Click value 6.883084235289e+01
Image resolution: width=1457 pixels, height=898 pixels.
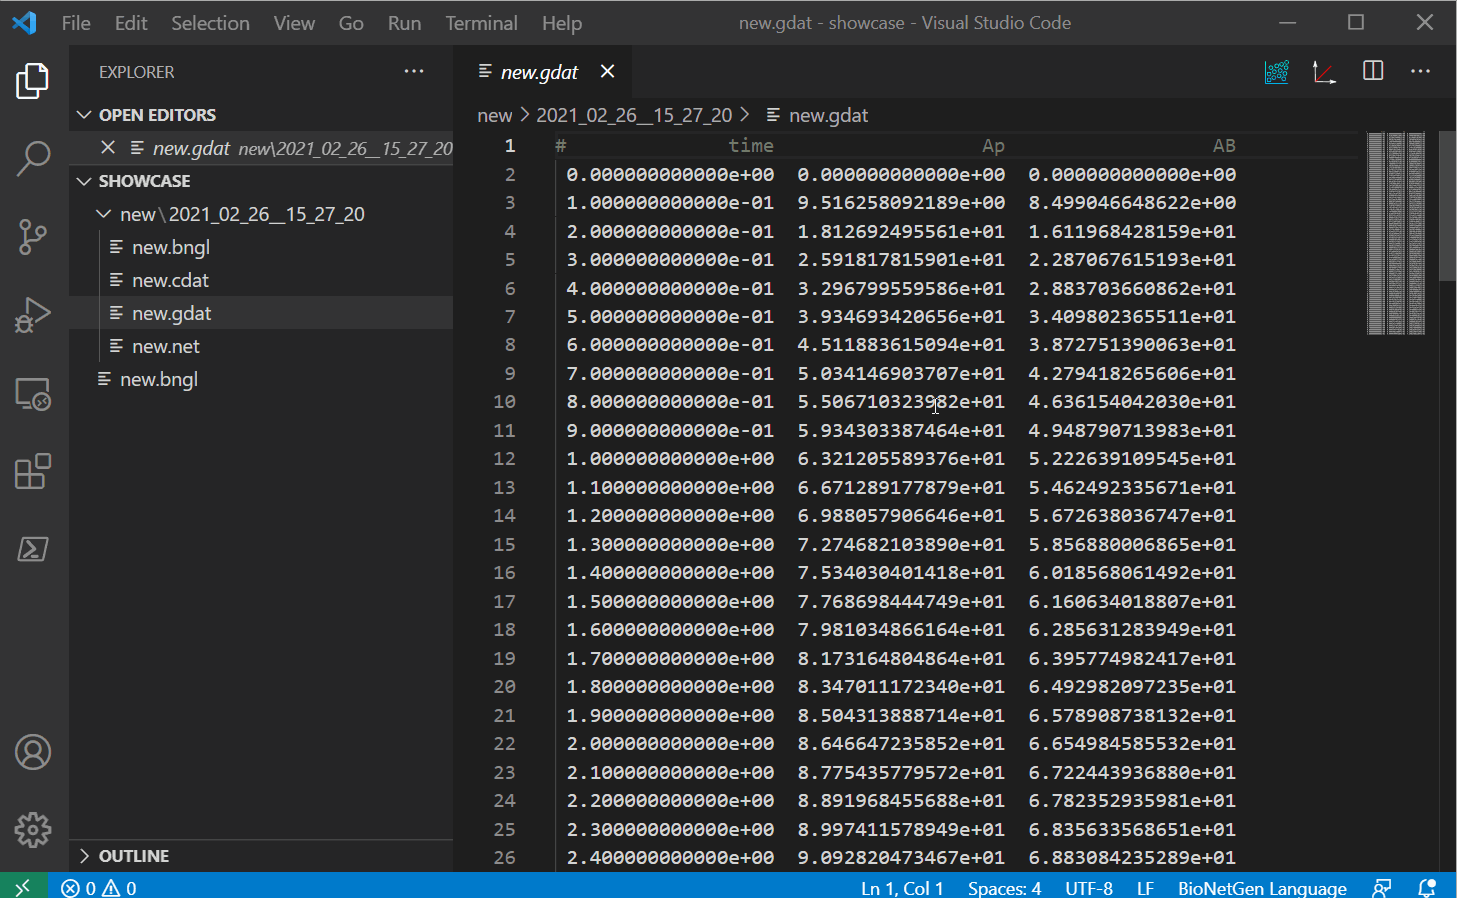pos(1132,858)
